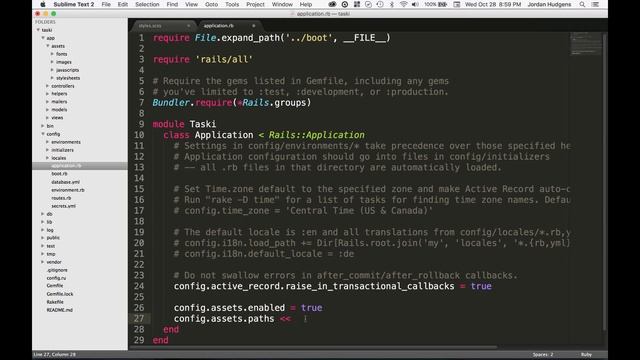Collapse the assets folder

click(48, 46)
